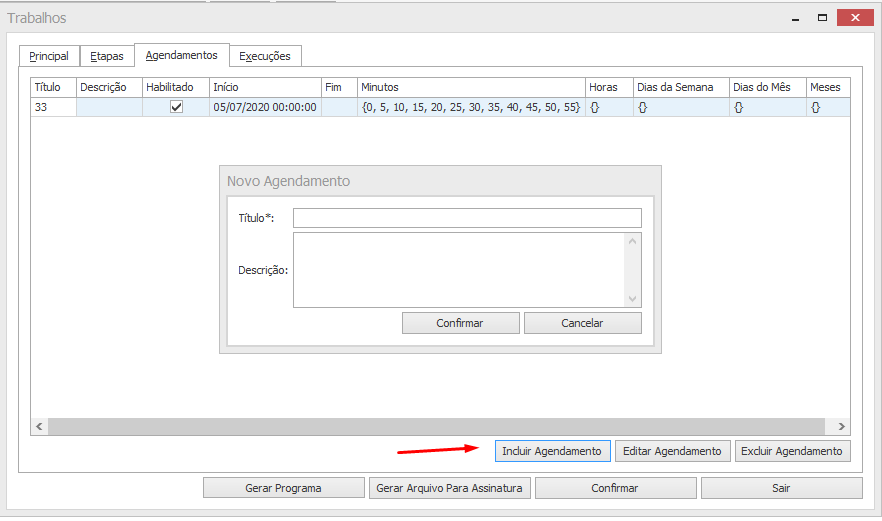
Task: Click the Sair button
Action: [781, 488]
